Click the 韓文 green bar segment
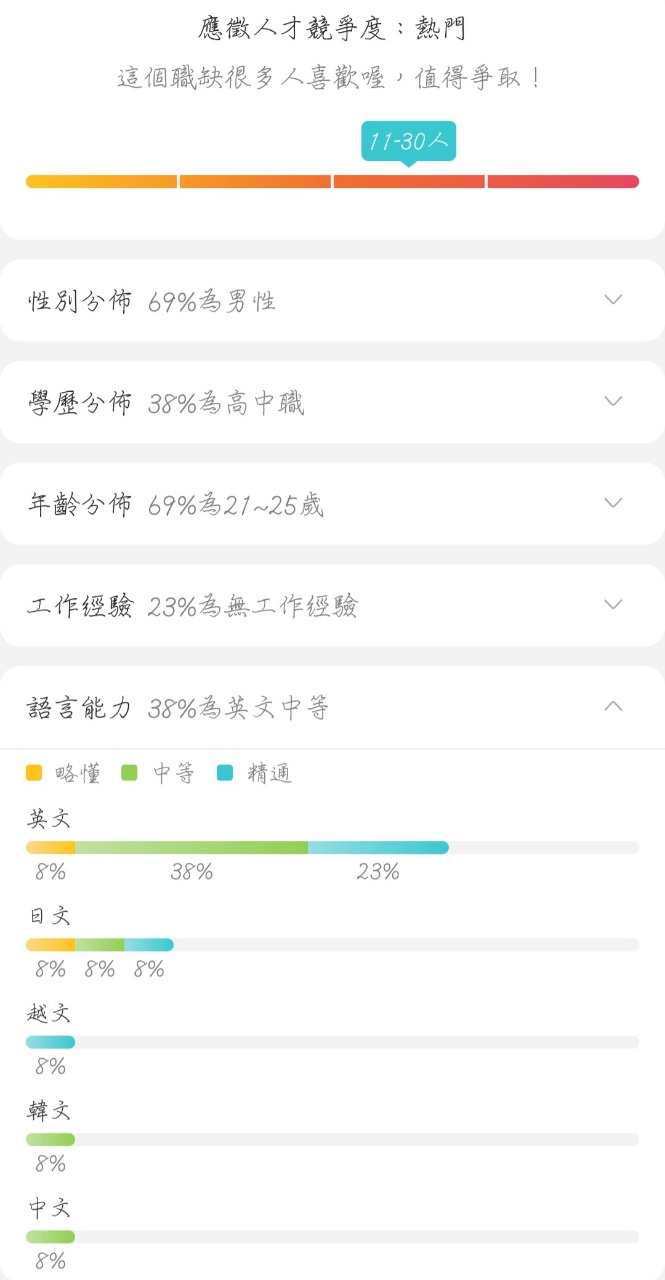Viewport: 665px width, 1280px height. point(50,1139)
